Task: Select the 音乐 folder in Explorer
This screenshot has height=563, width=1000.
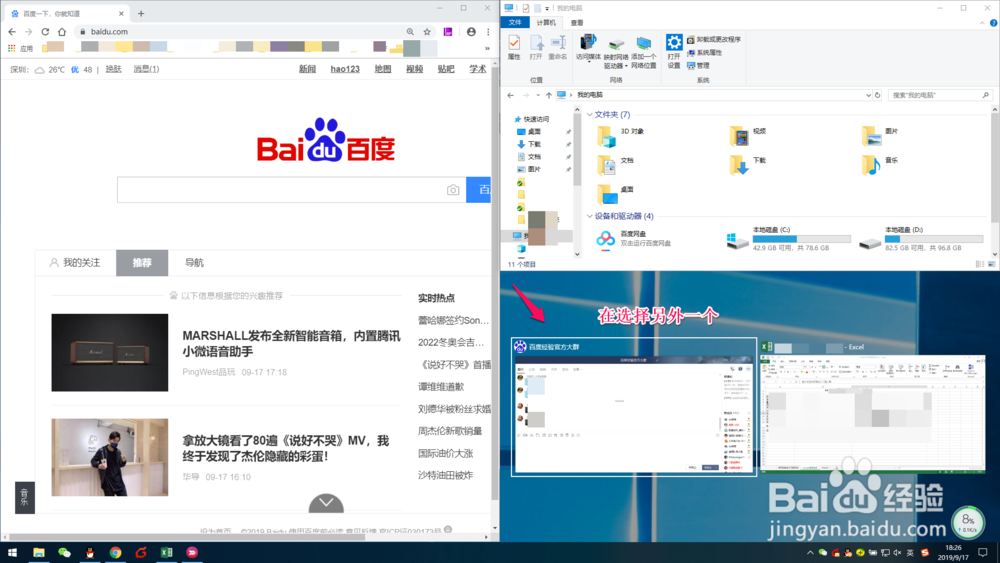Action: [x=880, y=165]
